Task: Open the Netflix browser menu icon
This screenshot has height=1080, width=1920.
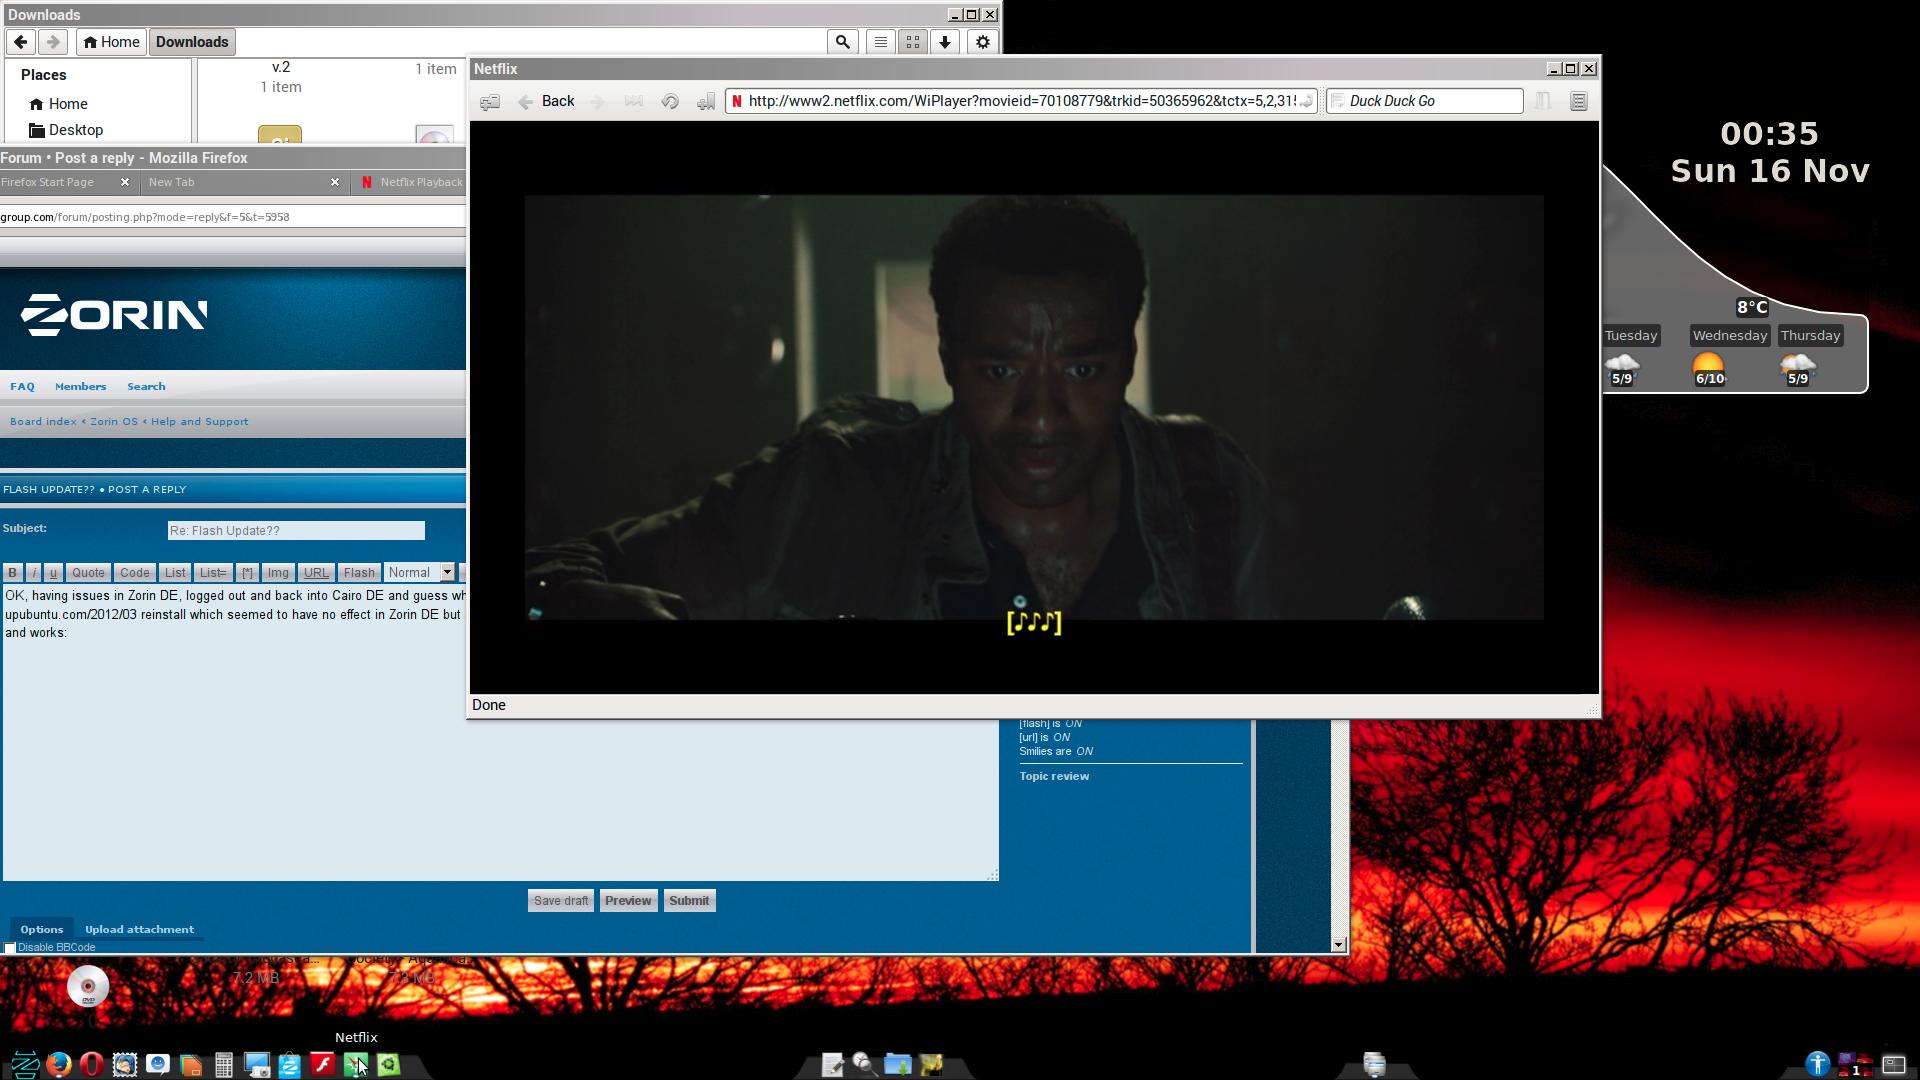Action: [1578, 101]
